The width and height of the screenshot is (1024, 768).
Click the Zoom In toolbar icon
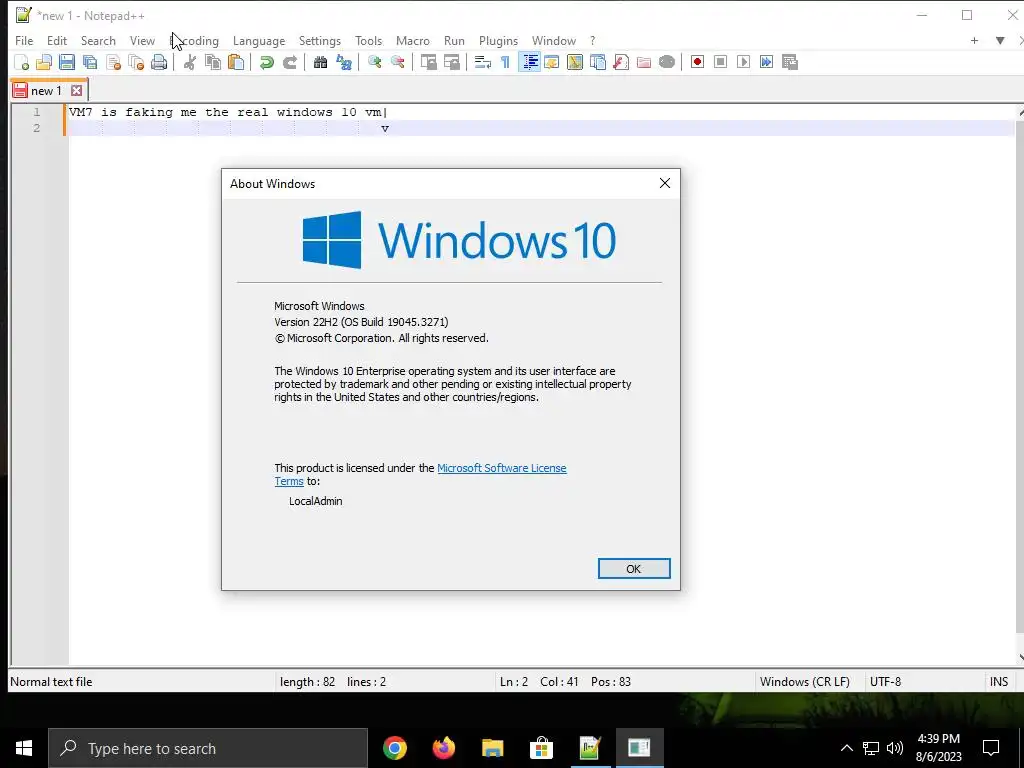374,62
